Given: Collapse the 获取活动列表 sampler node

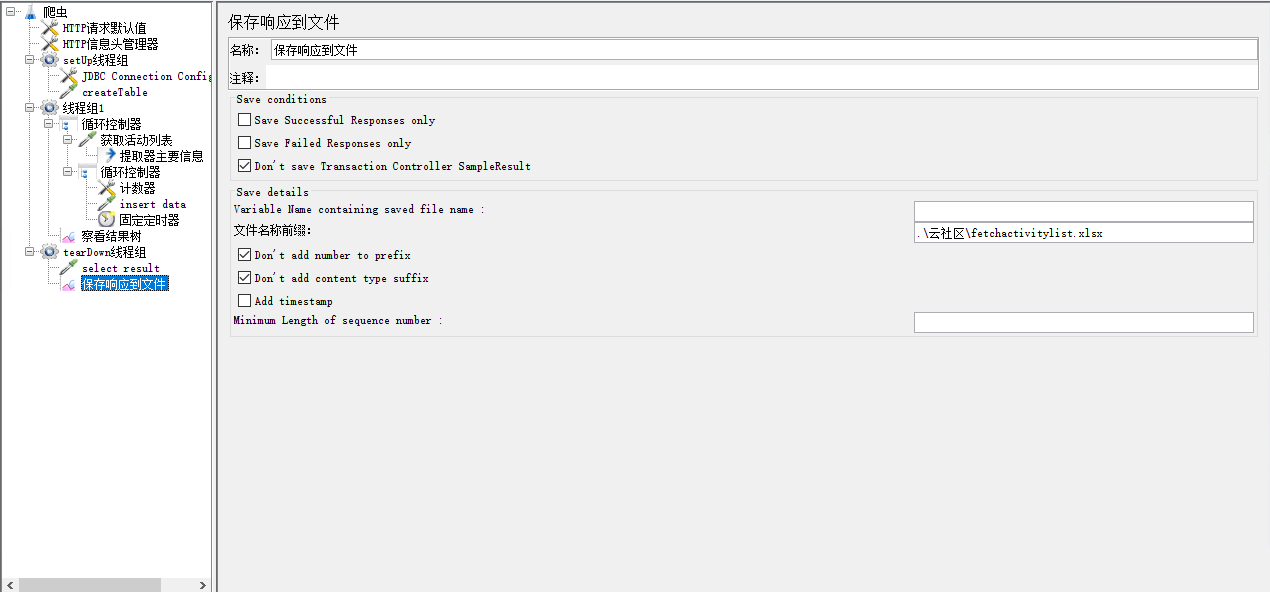Looking at the screenshot, I should click(x=68, y=140).
